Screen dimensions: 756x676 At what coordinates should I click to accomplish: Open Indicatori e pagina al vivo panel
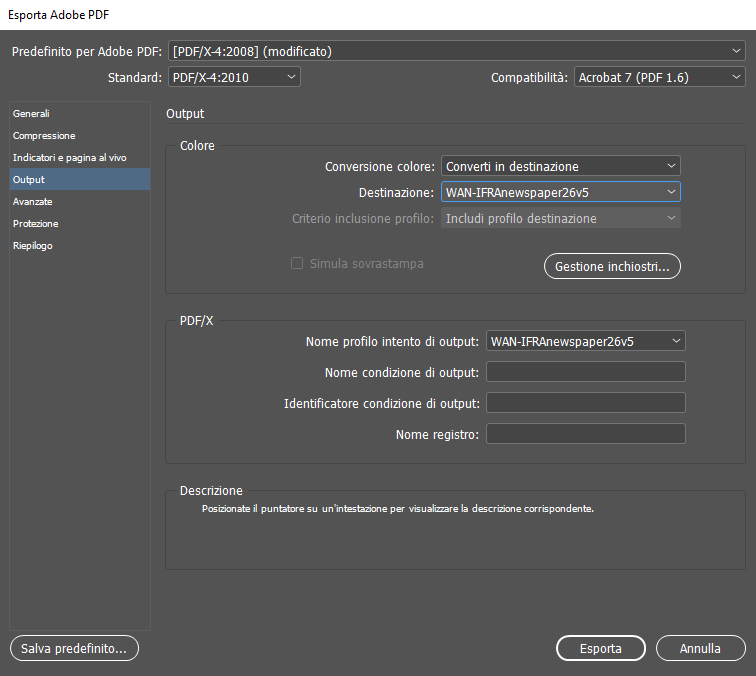pos(80,158)
